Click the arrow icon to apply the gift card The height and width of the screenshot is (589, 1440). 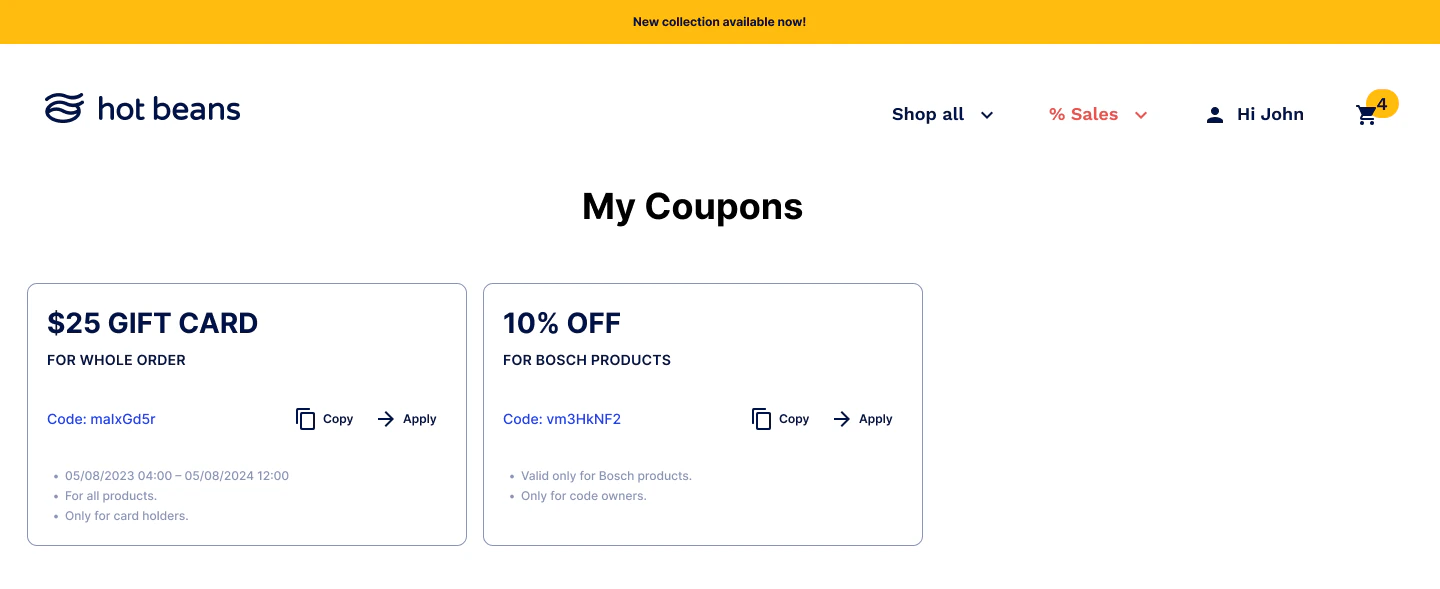386,419
